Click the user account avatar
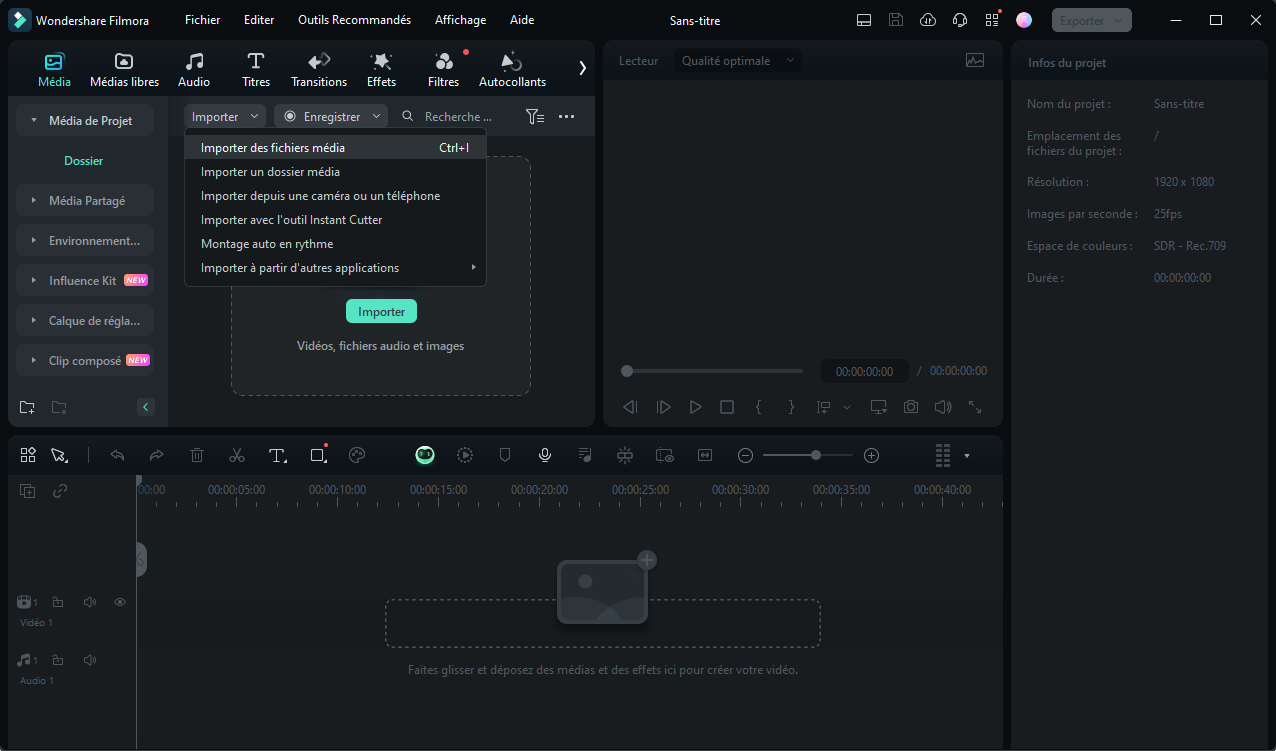The height and width of the screenshot is (751, 1276). pos(1024,20)
